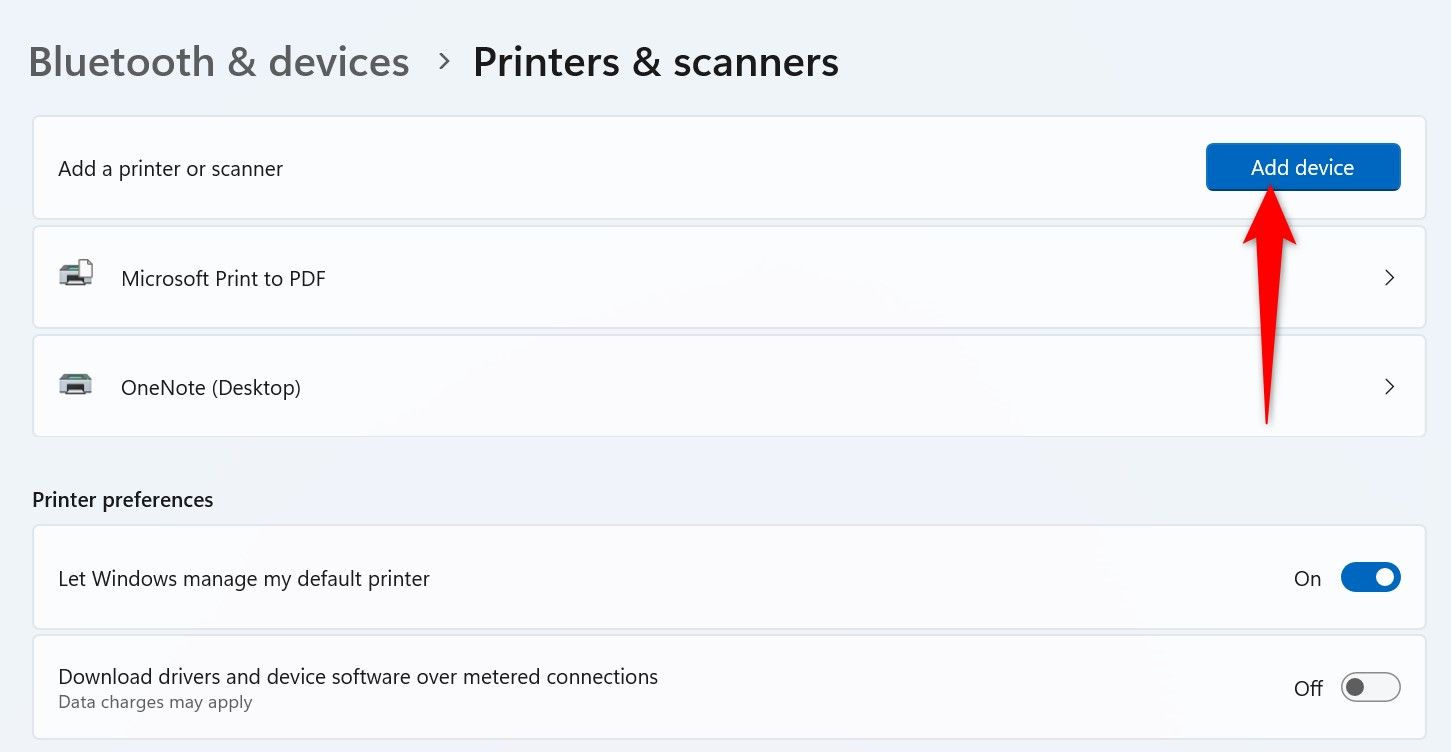Viewport: 1451px width, 752px height.
Task: Open the Microsoft Print to PDF label
Action: tap(223, 279)
